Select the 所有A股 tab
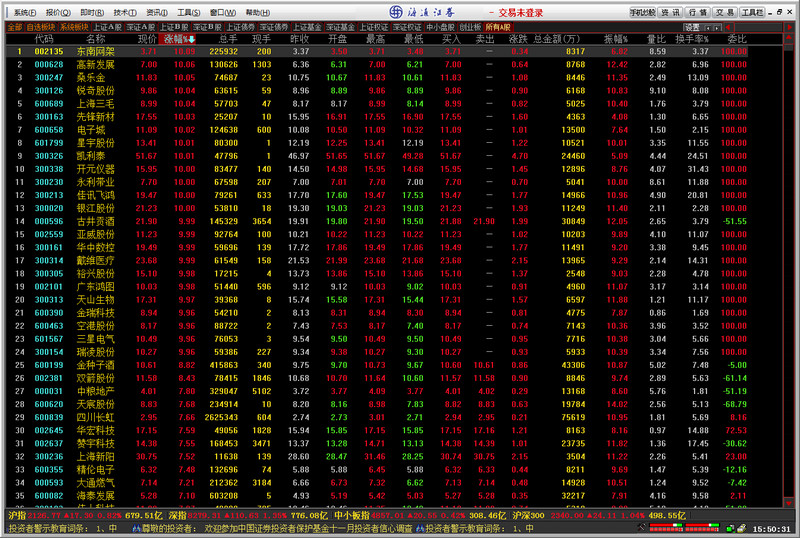The image size is (800, 538). pos(498,27)
